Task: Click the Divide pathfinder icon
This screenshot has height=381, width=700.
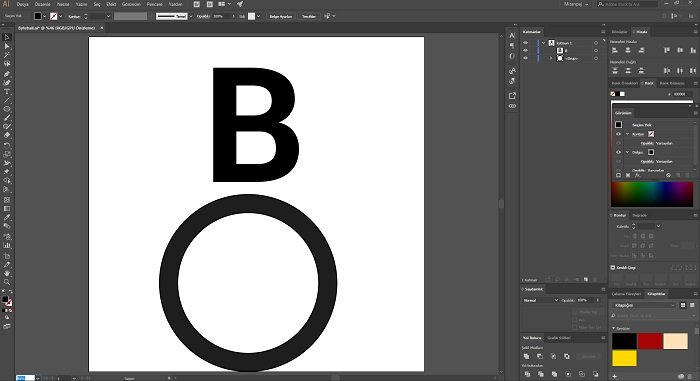Action: click(527, 374)
